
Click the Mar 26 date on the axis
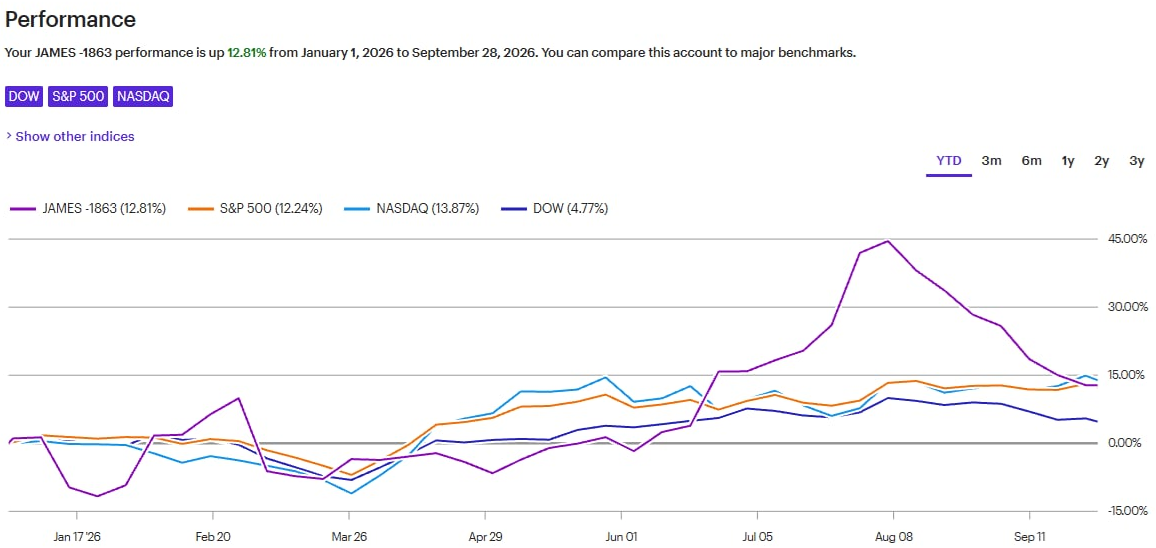click(349, 536)
